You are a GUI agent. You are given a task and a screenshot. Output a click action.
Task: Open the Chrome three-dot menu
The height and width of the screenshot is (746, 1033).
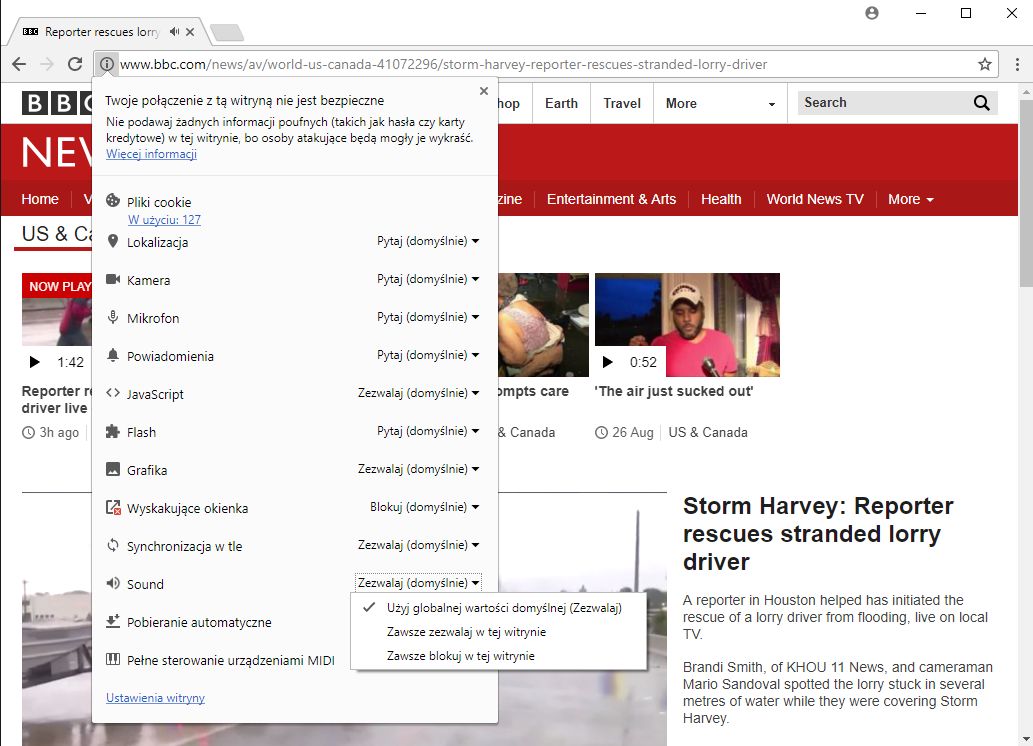(1016, 64)
